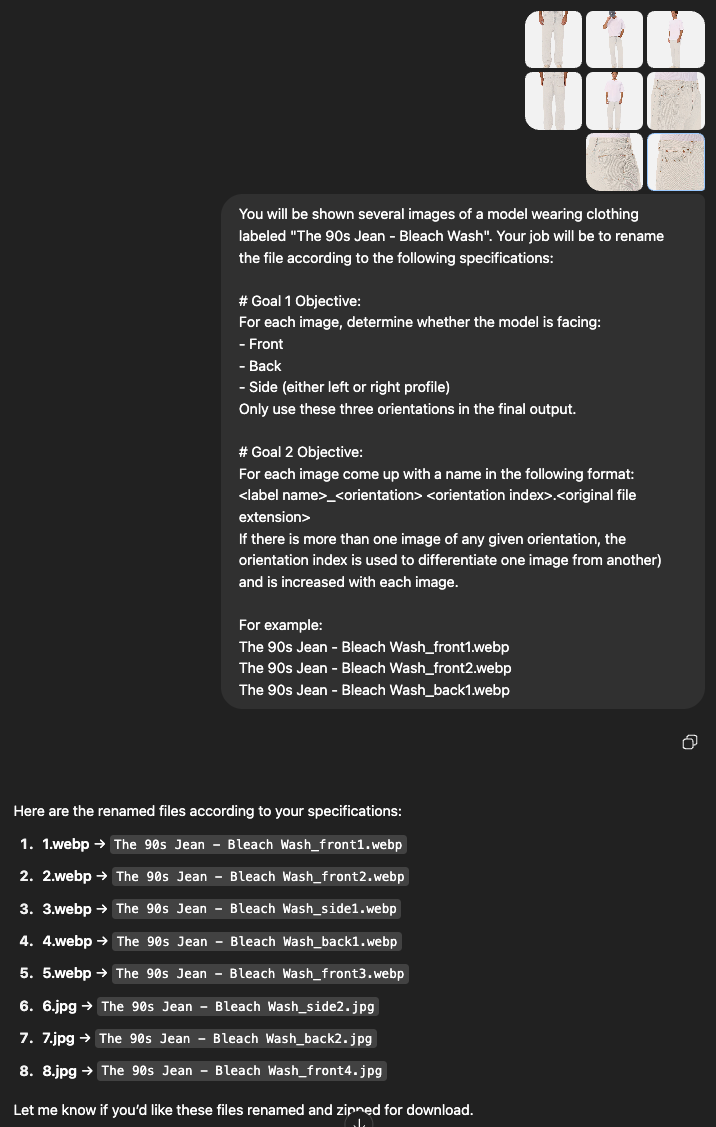Click the user prompt message bubble
Image resolution: width=716 pixels, height=1127 pixels.
[463, 451]
